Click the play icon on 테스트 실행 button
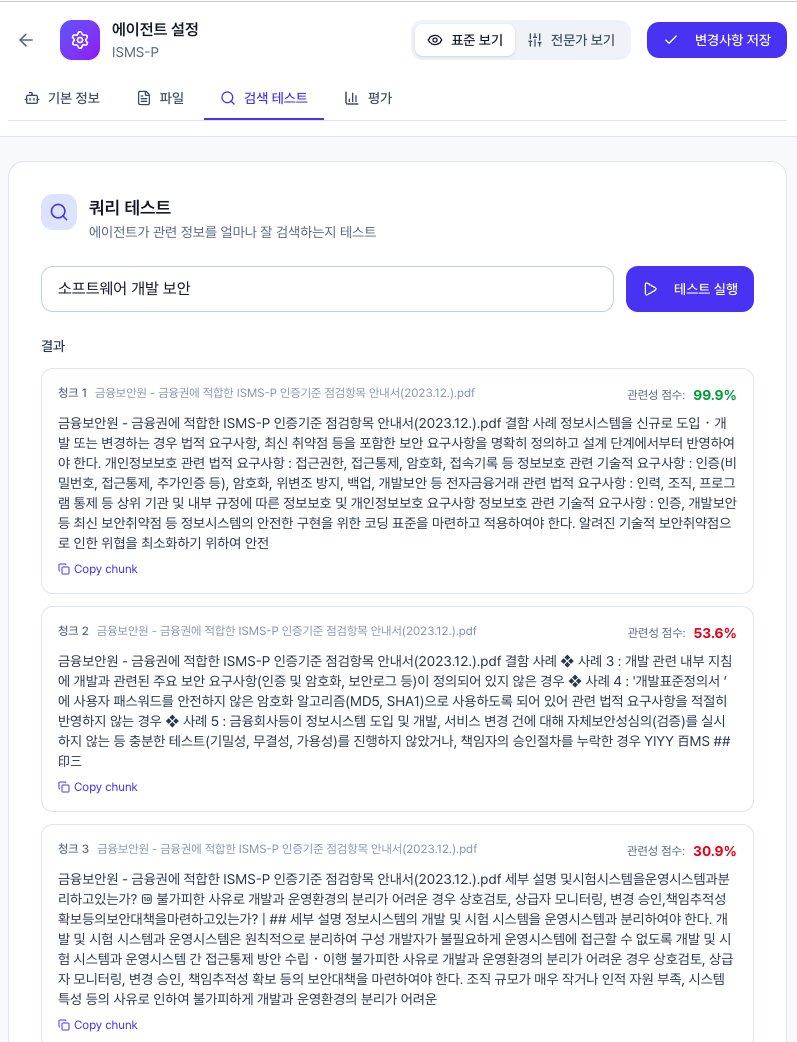The width and height of the screenshot is (797, 1042). 651,288
